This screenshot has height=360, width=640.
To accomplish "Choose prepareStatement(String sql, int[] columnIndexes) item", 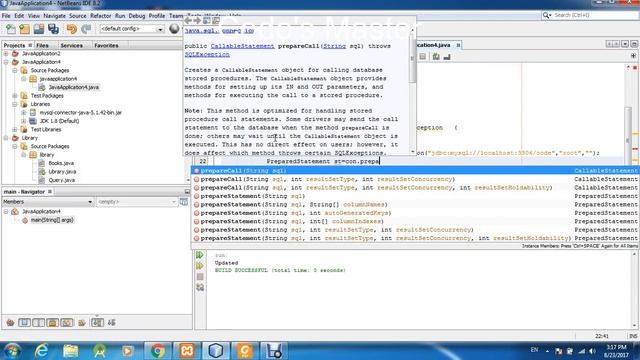I will (x=414, y=221).
